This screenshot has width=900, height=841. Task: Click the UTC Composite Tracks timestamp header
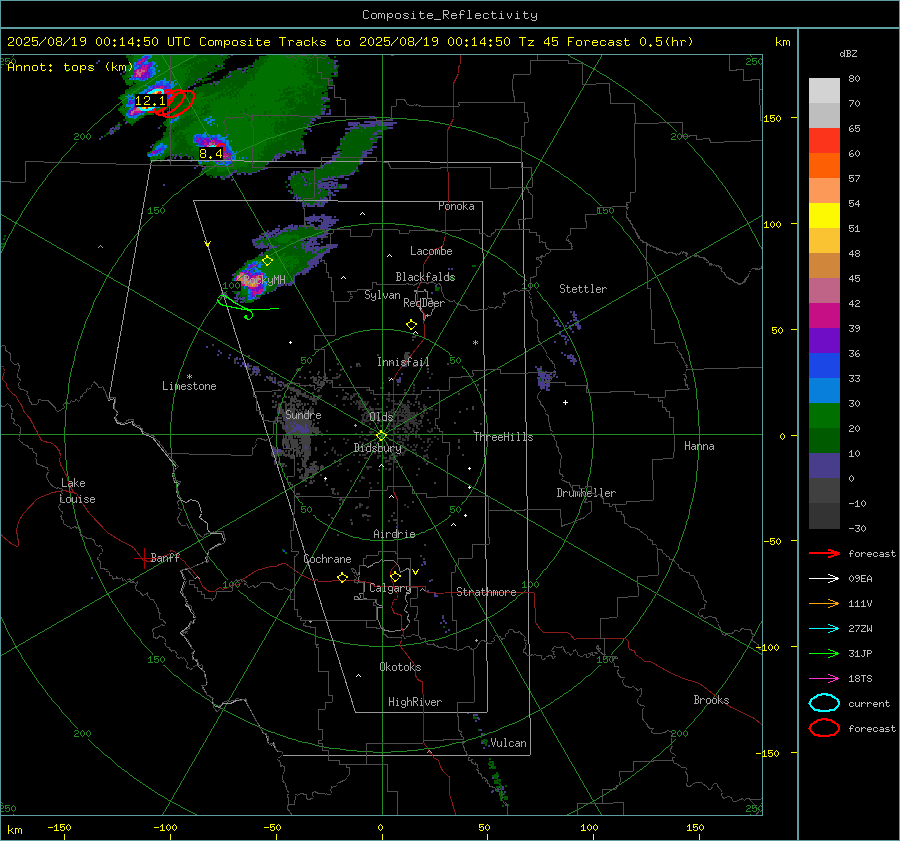coord(350,42)
